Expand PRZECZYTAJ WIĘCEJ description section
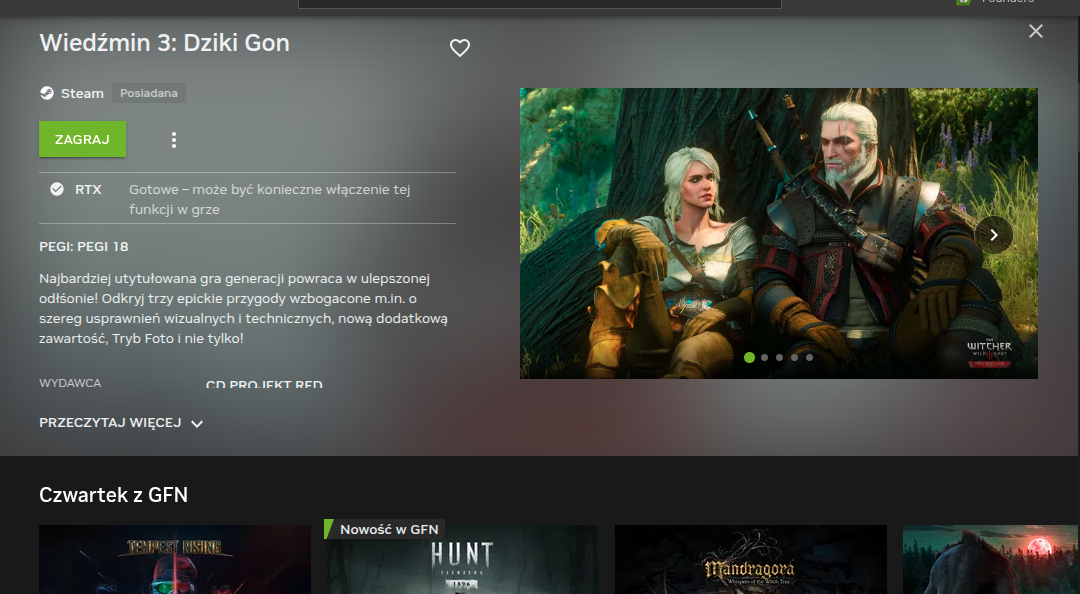Image resolution: width=1080 pixels, height=594 pixels. pos(110,423)
